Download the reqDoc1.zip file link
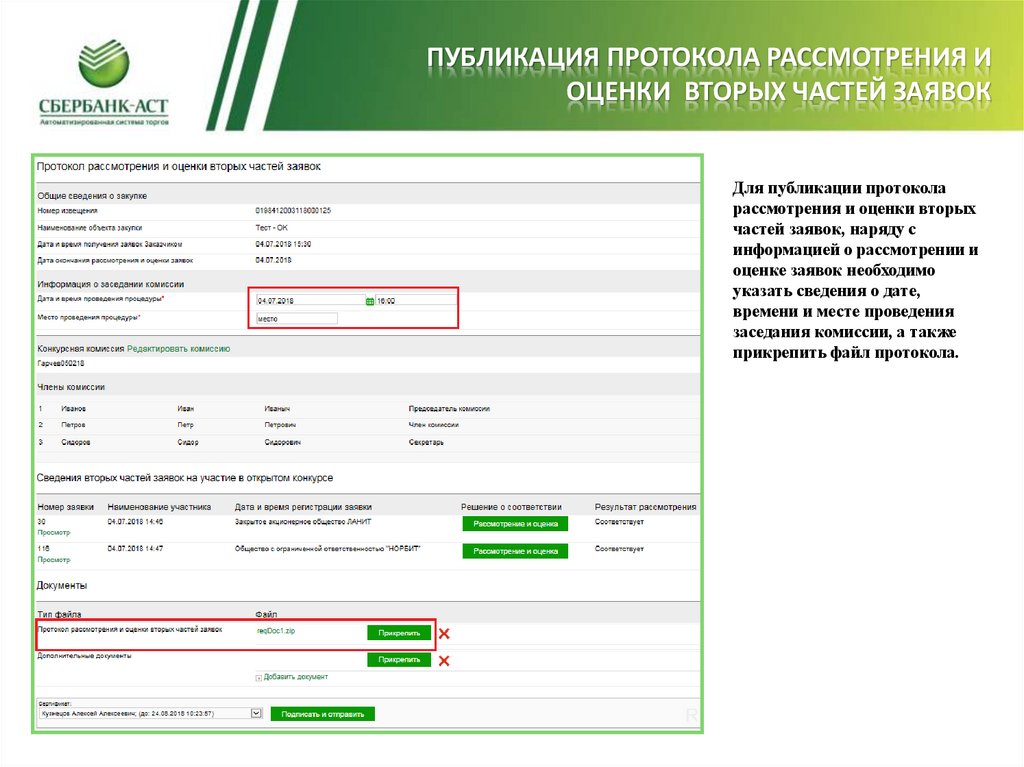 275,633
